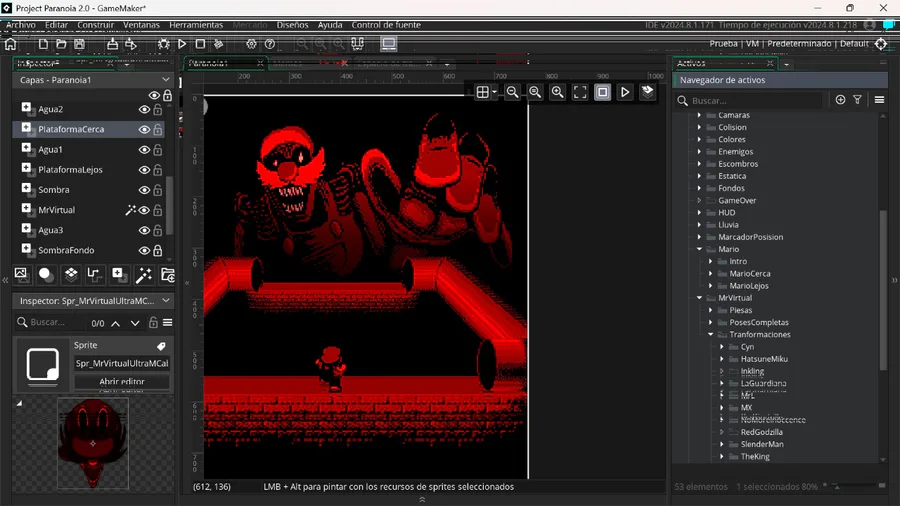Click the Abrir editor button
The image size is (900, 506).
[122, 382]
